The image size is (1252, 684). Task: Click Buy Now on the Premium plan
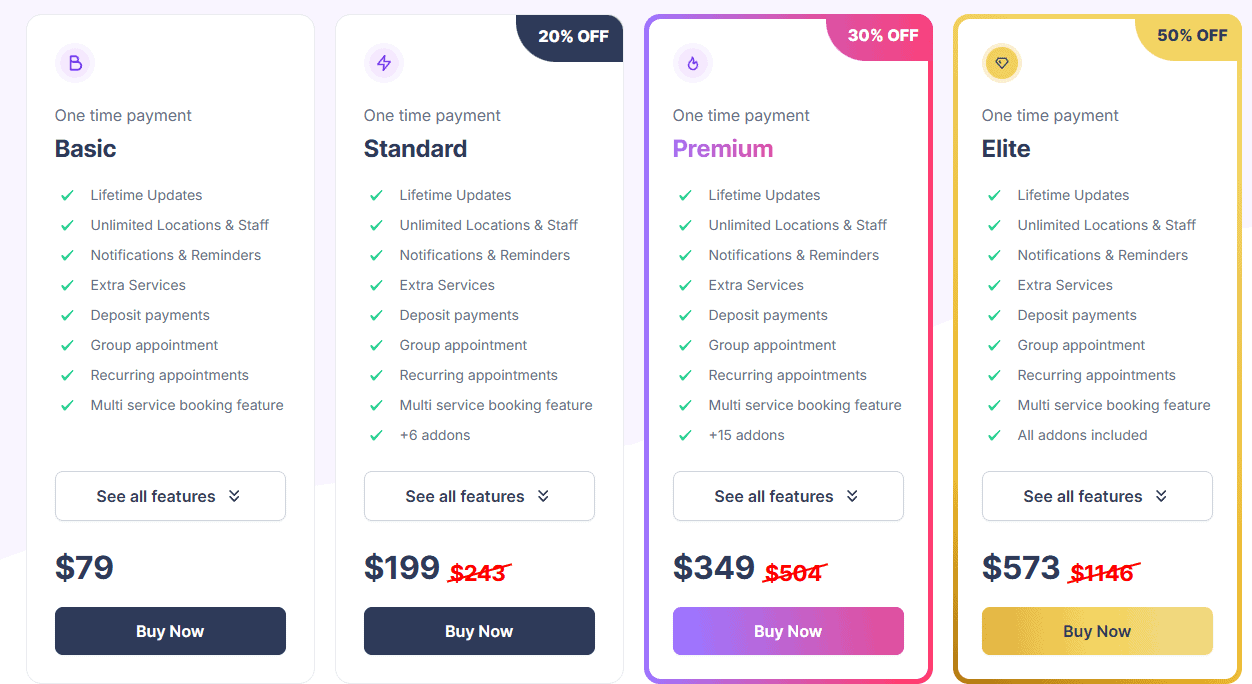tap(788, 631)
